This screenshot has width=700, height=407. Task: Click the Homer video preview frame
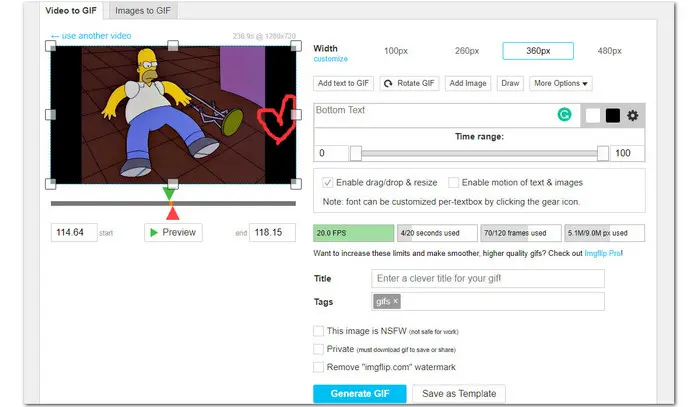click(173, 115)
